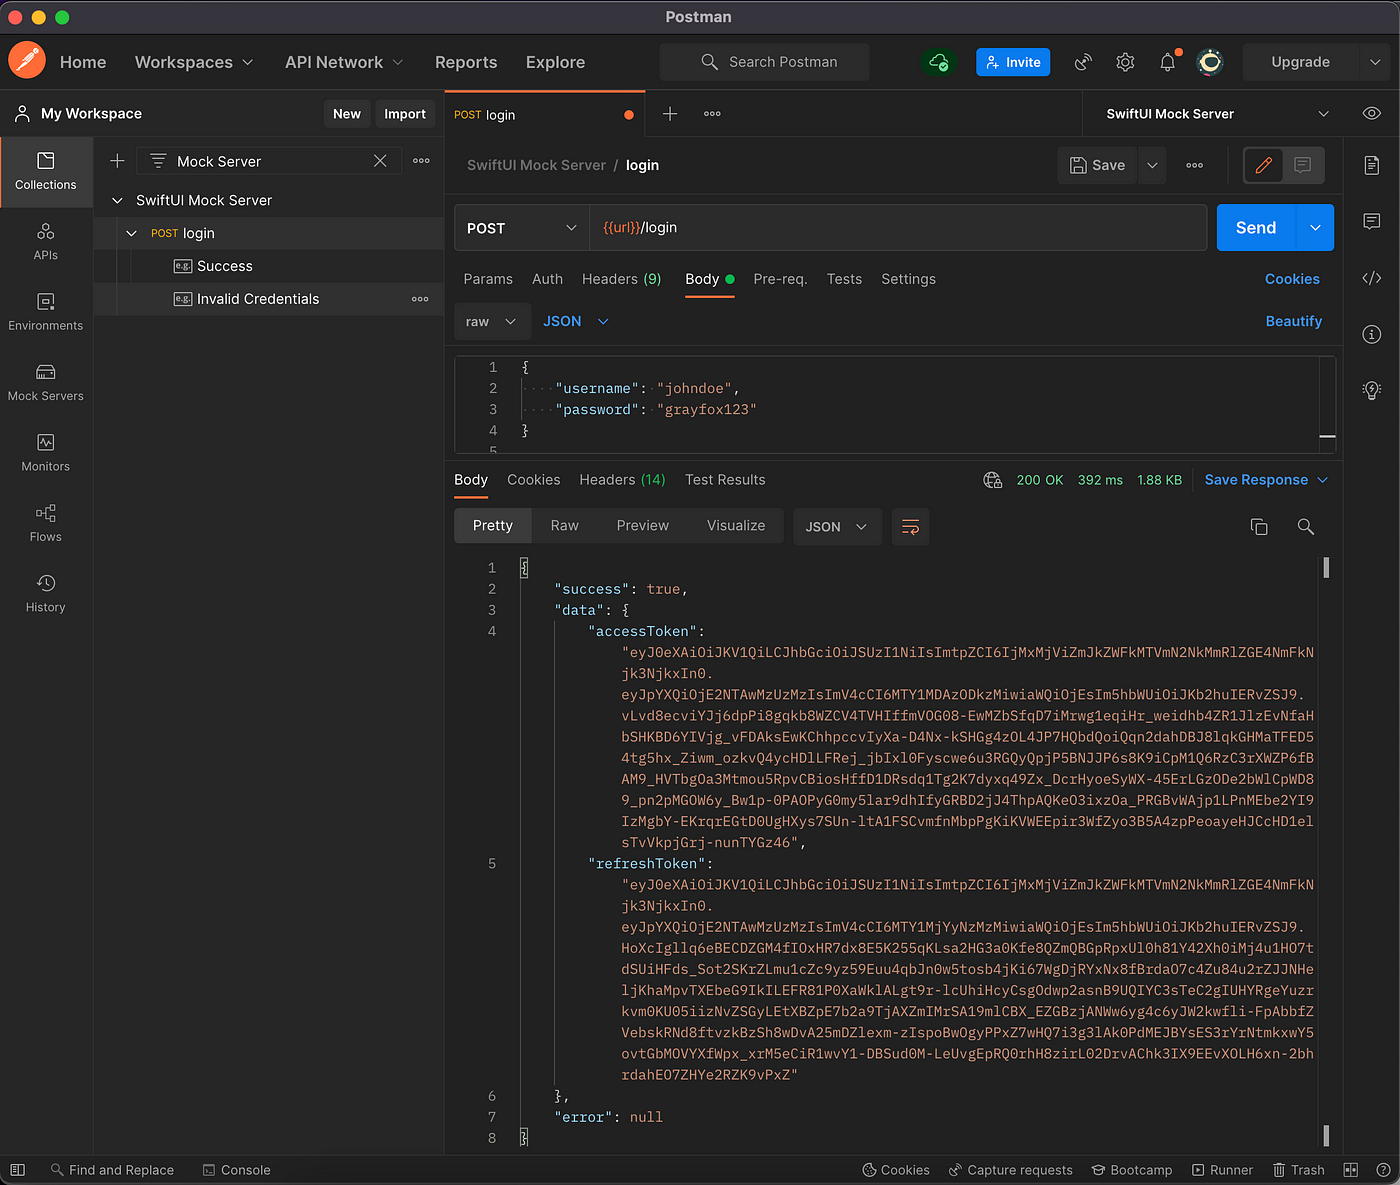Click the Import button
The image size is (1400, 1185).
point(405,114)
